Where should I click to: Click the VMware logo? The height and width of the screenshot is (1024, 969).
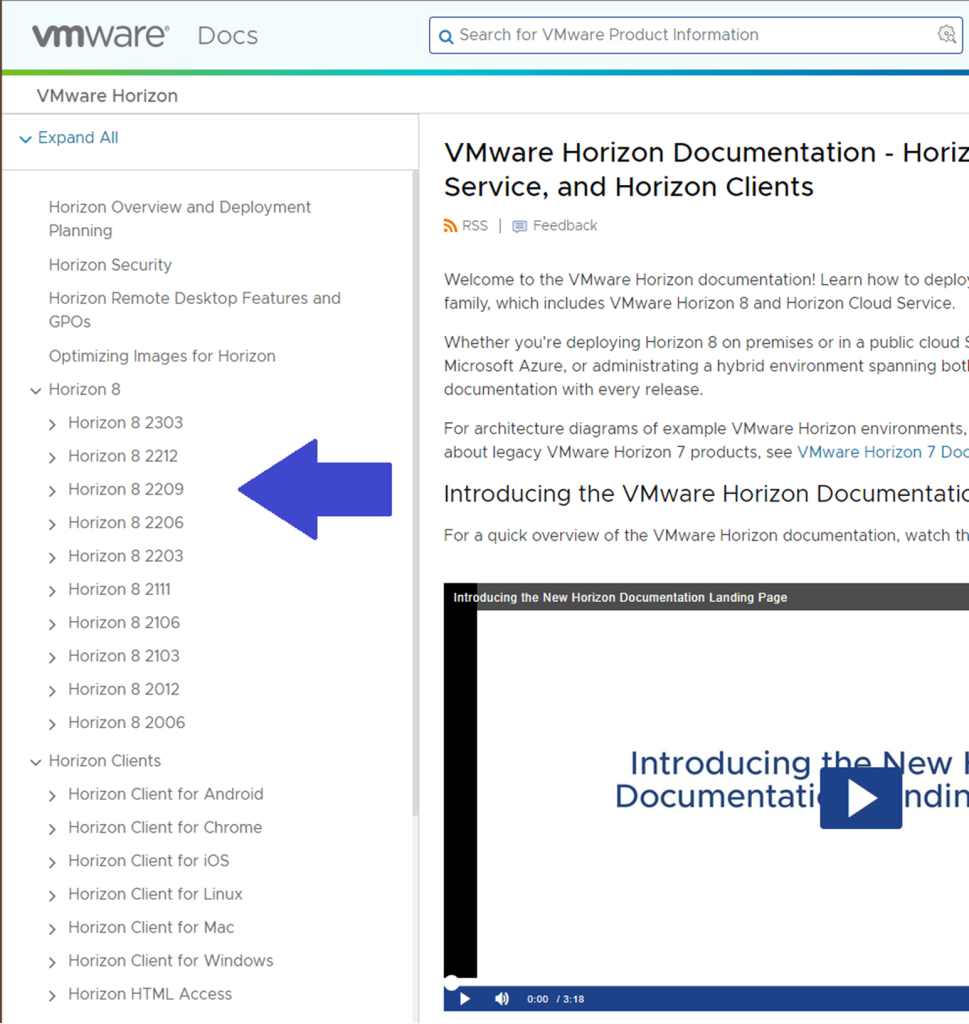click(100, 36)
